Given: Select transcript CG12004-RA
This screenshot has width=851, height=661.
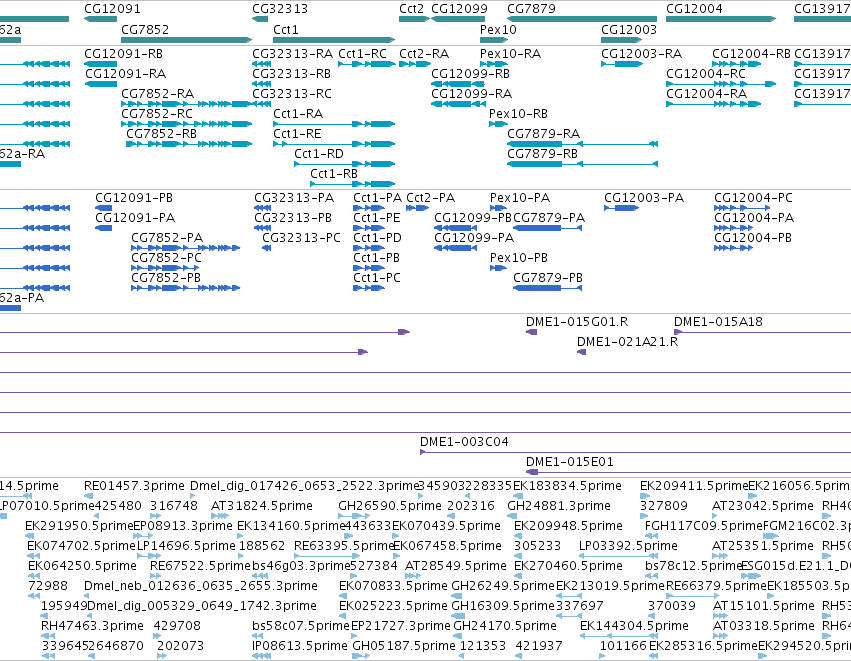Looking at the screenshot, I should 706,94.
